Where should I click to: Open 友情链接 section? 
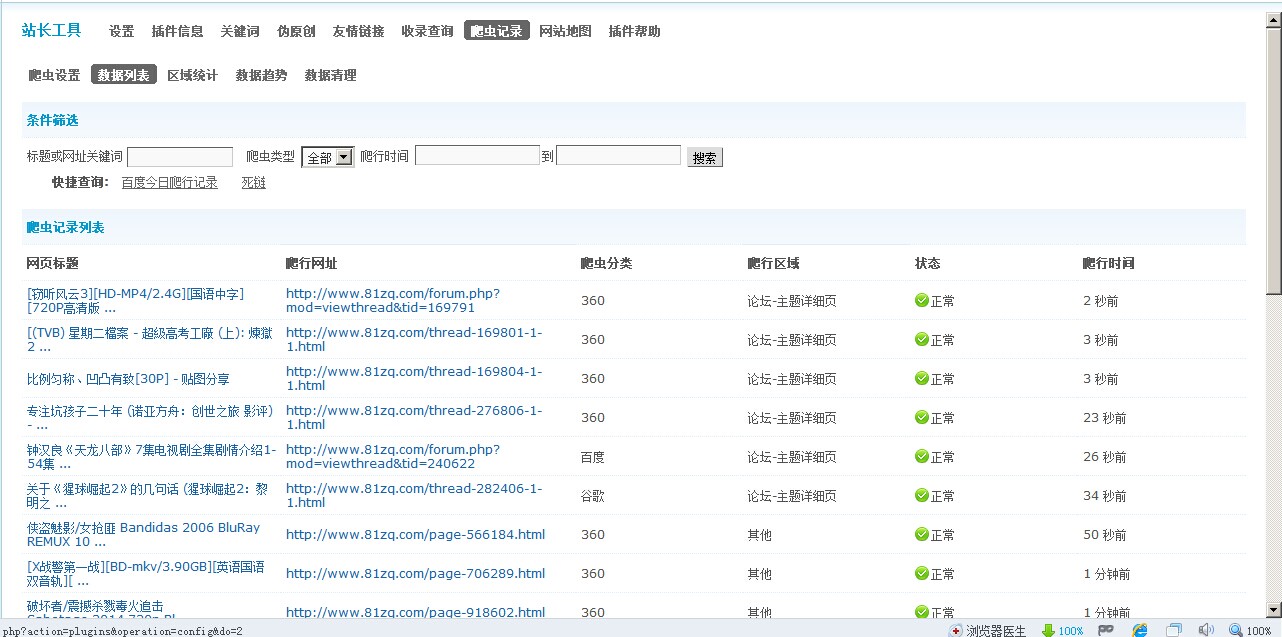pyautogui.click(x=358, y=31)
